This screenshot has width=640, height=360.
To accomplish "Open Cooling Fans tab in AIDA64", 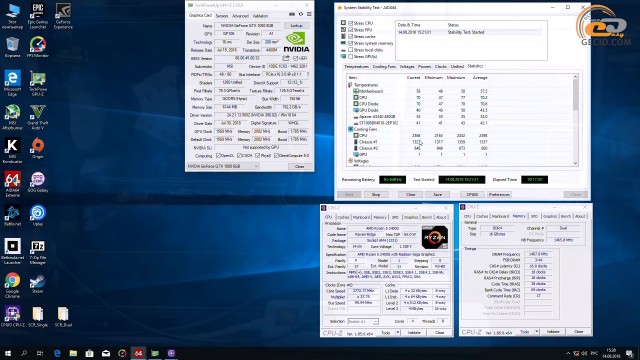I will pos(384,67).
